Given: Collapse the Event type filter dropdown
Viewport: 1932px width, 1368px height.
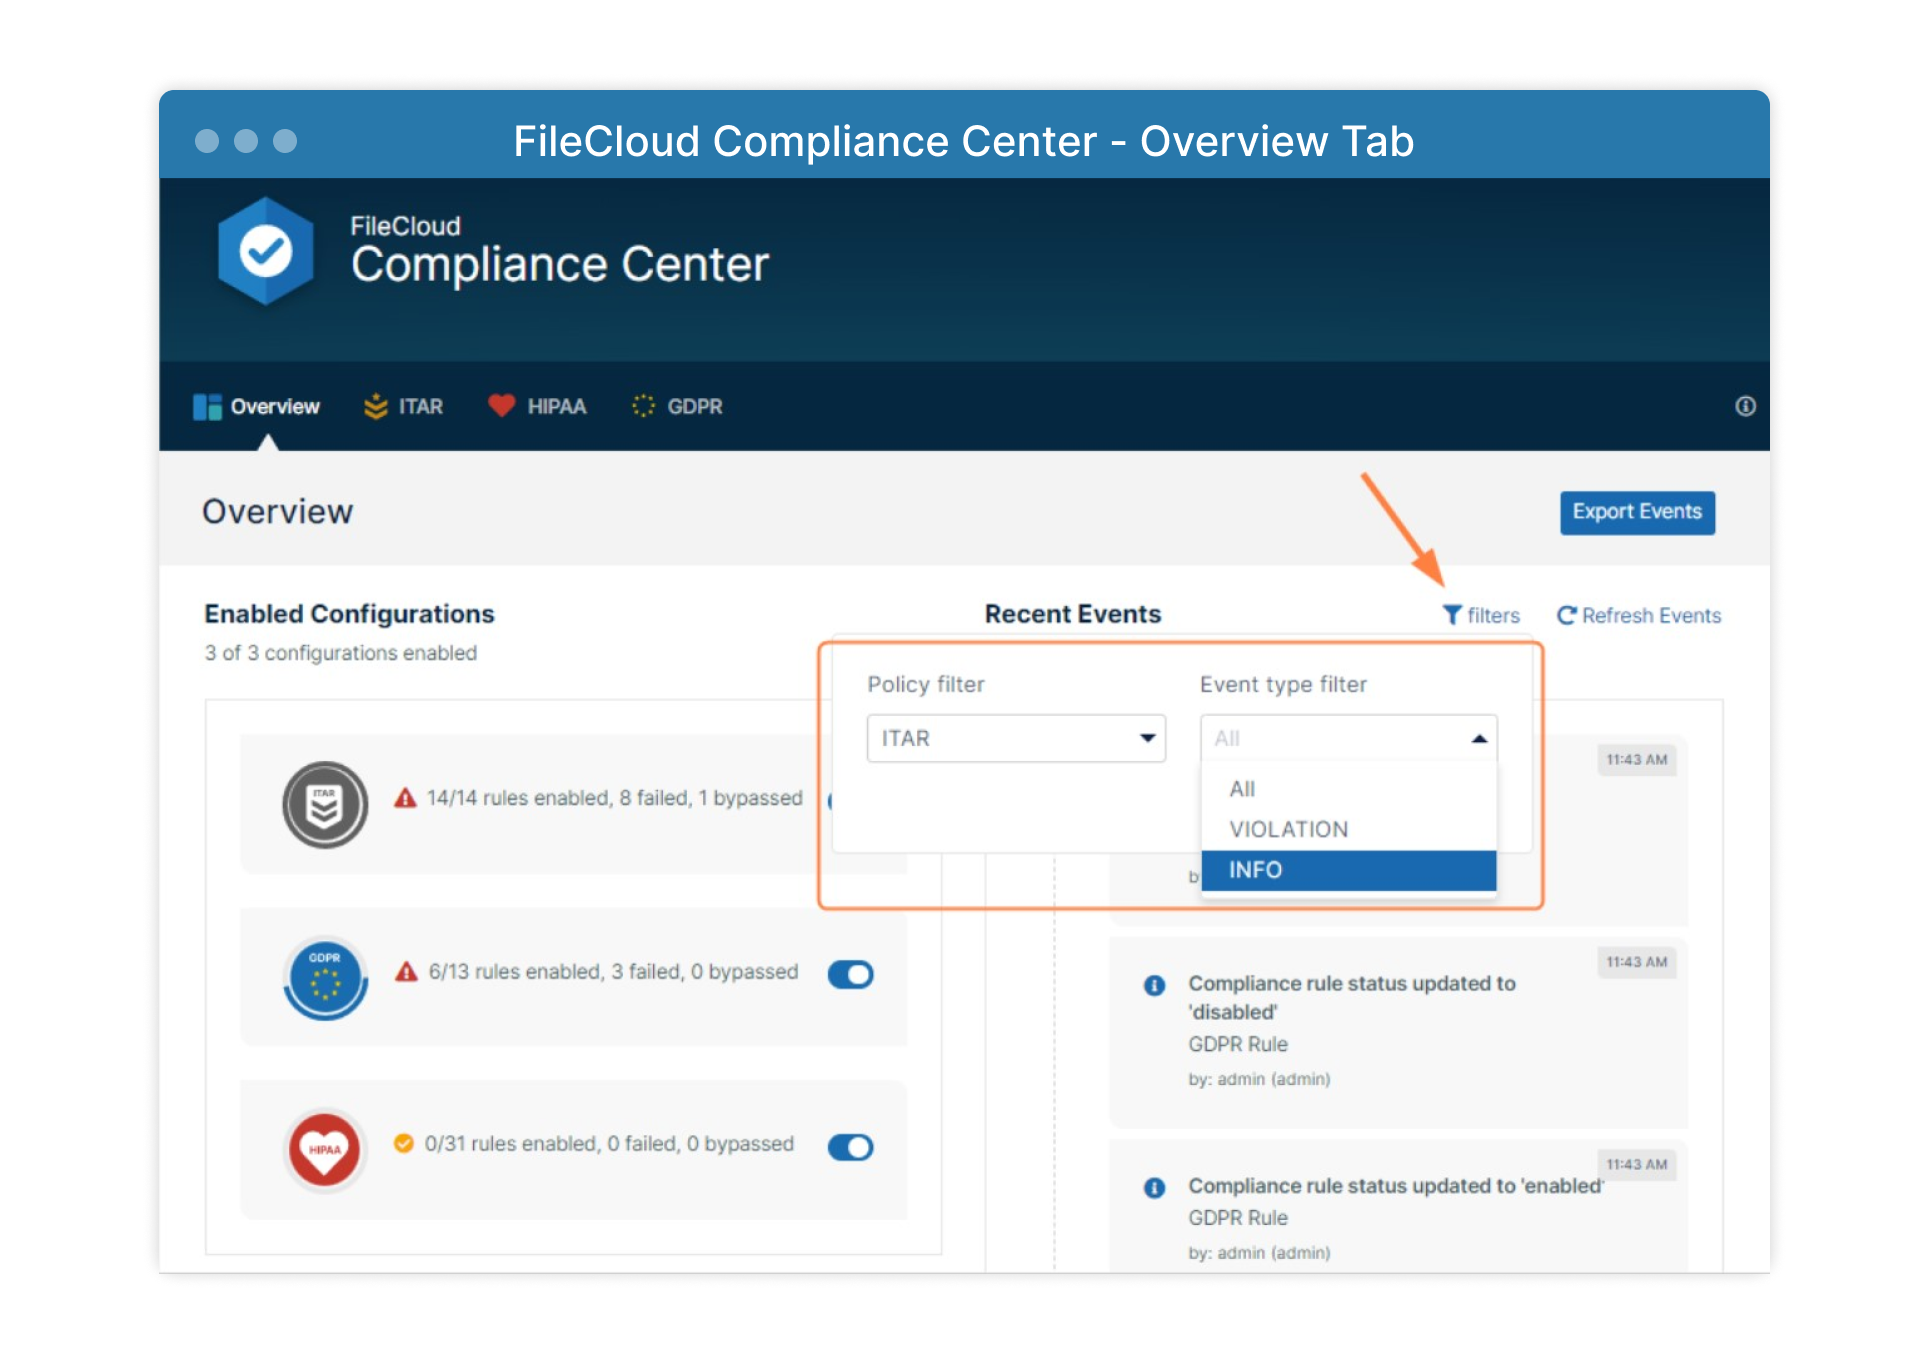Looking at the screenshot, I should tap(1348, 739).
